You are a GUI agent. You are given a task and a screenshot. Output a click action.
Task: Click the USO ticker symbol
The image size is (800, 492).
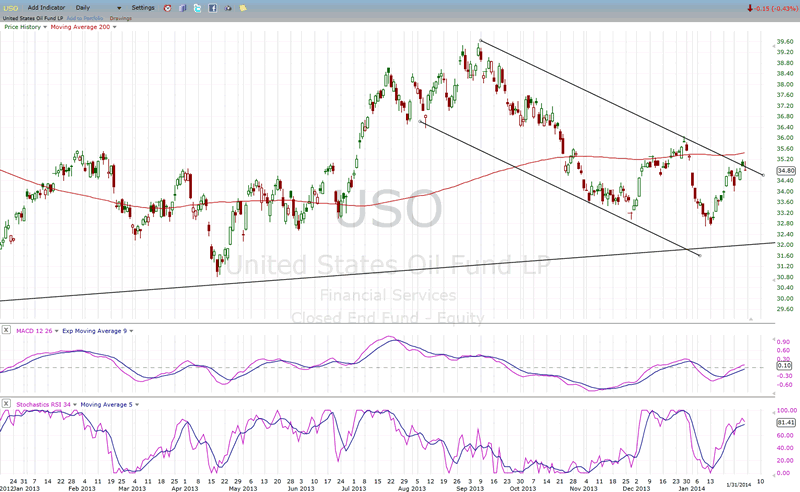(x=11, y=8)
